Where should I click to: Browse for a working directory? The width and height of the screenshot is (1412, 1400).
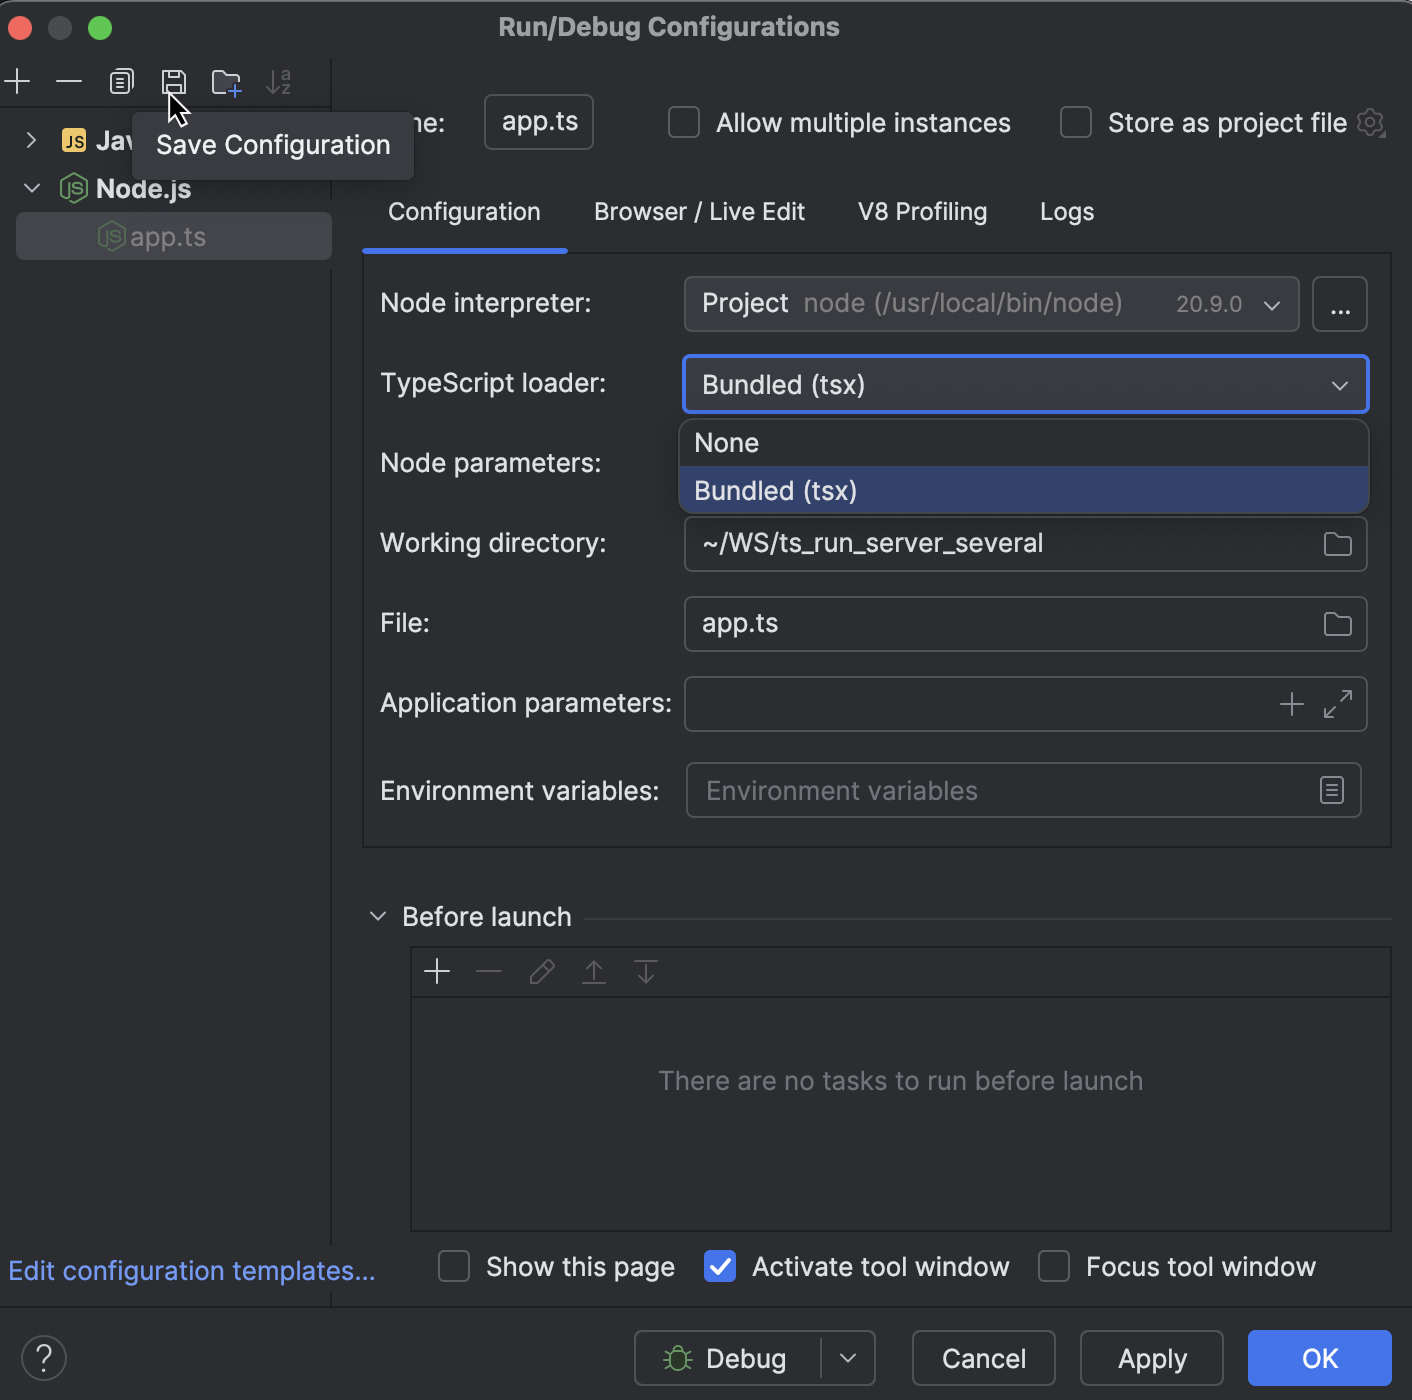[1338, 543]
